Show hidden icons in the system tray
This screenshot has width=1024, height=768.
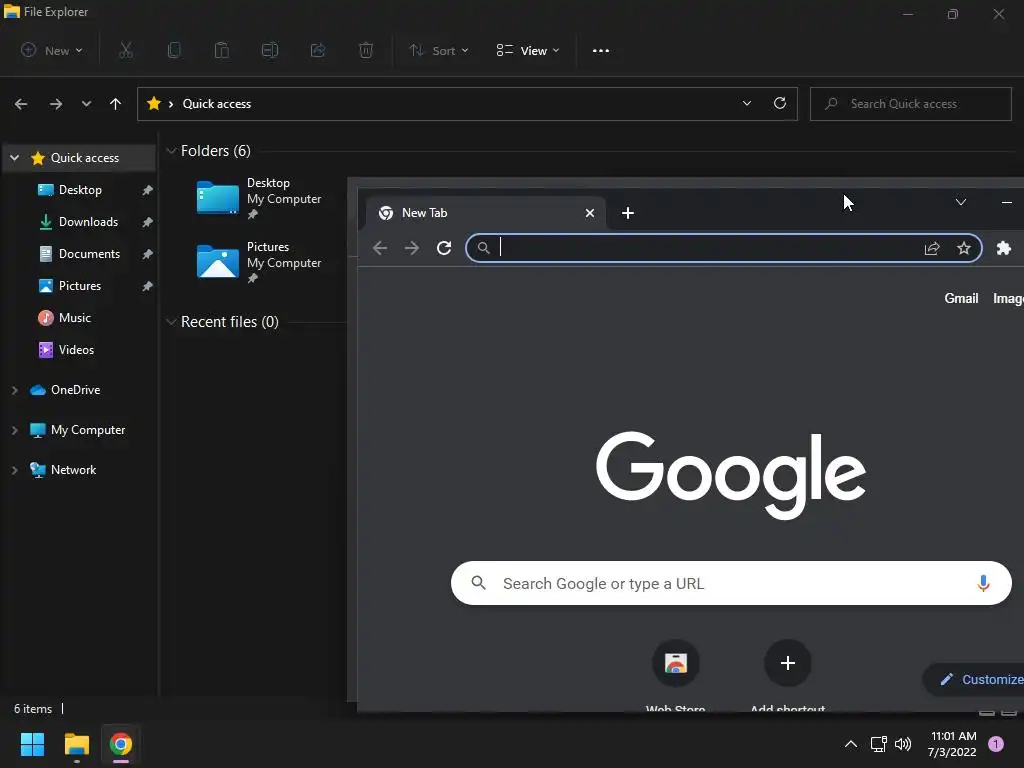tap(851, 744)
